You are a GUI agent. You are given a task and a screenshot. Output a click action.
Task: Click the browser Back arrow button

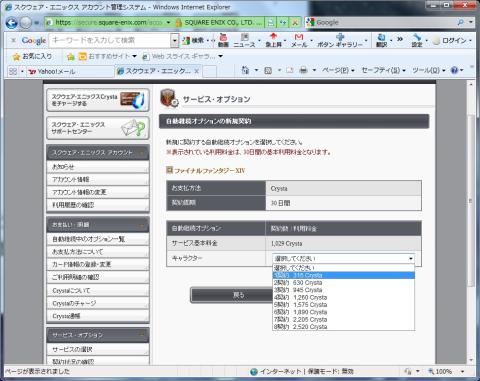click(12, 23)
